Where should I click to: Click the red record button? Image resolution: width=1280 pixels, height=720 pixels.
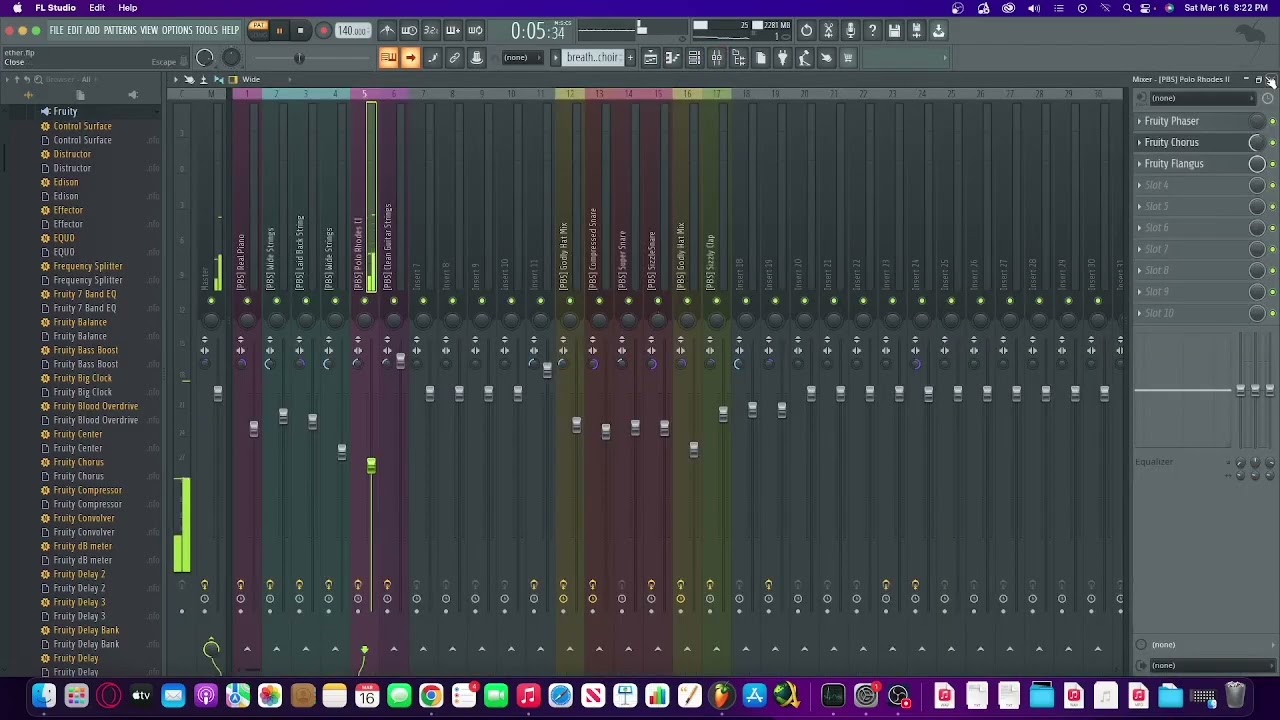click(323, 31)
